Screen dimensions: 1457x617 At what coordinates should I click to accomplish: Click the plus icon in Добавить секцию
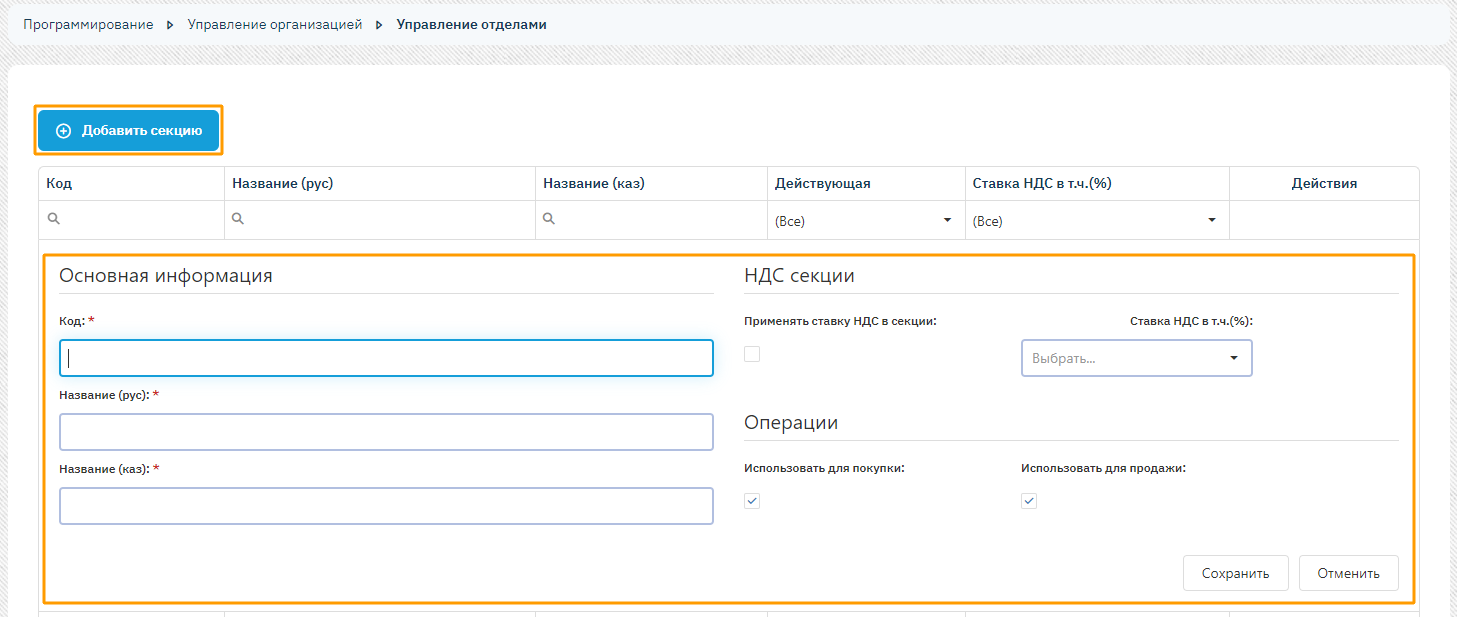point(63,131)
